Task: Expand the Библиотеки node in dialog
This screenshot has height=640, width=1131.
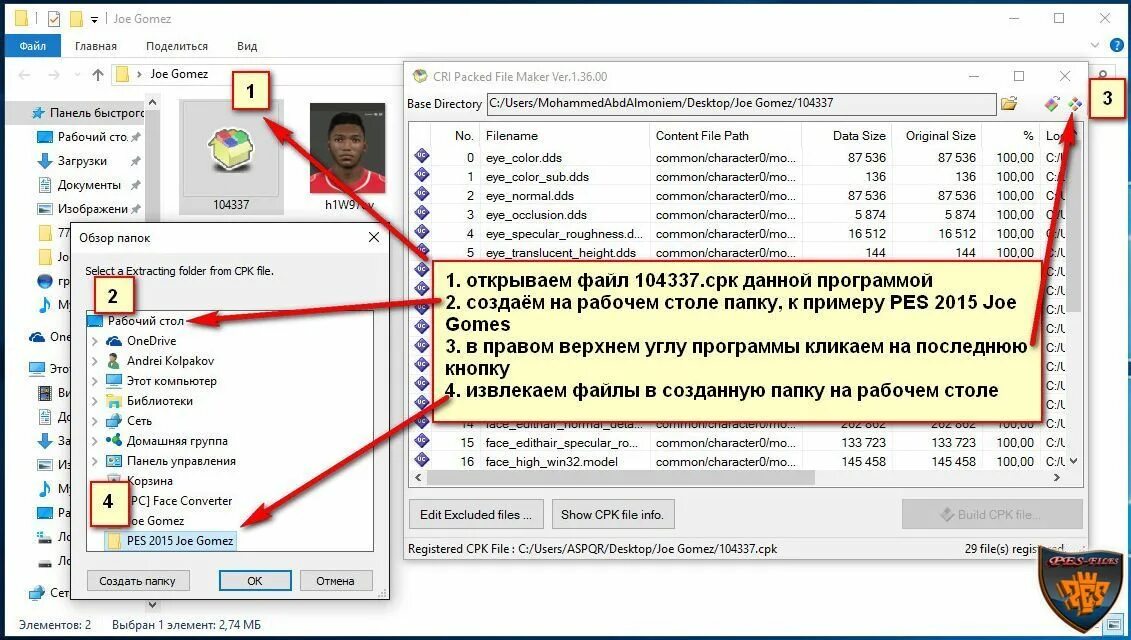Action: click(94, 400)
